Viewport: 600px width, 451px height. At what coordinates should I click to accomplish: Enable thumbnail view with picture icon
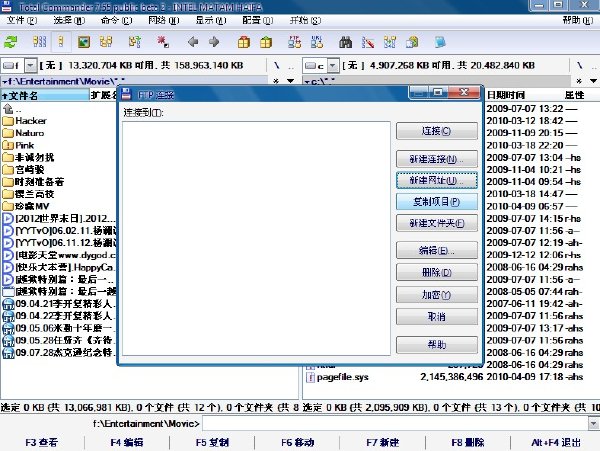(x=84, y=42)
